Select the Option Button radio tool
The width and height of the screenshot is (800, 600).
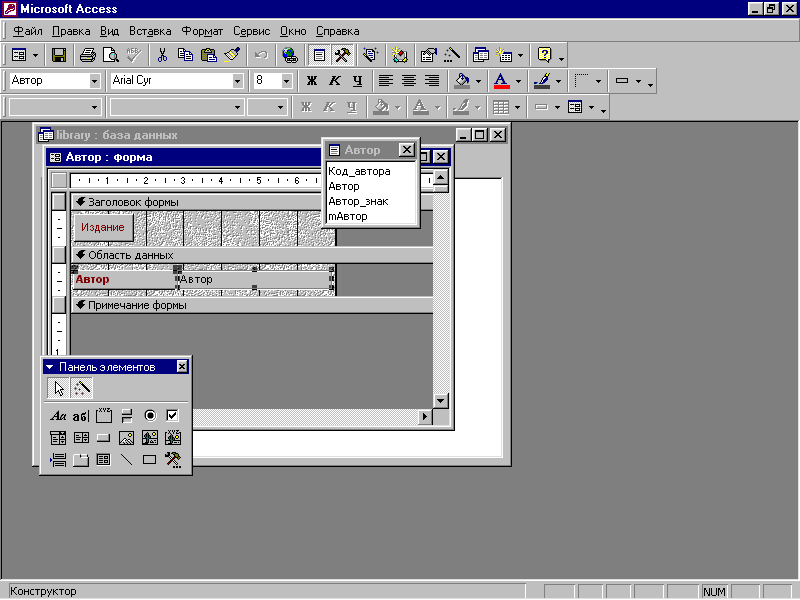click(149, 416)
